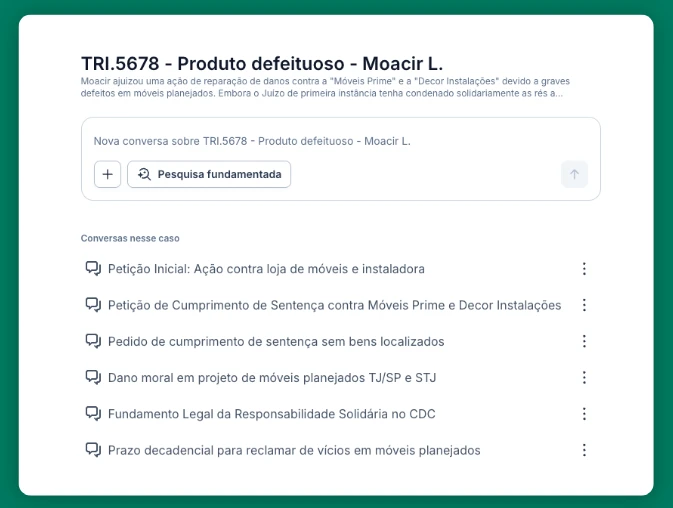
Task: Open conversation about Dano moral em projeto
Action: [x=272, y=378]
